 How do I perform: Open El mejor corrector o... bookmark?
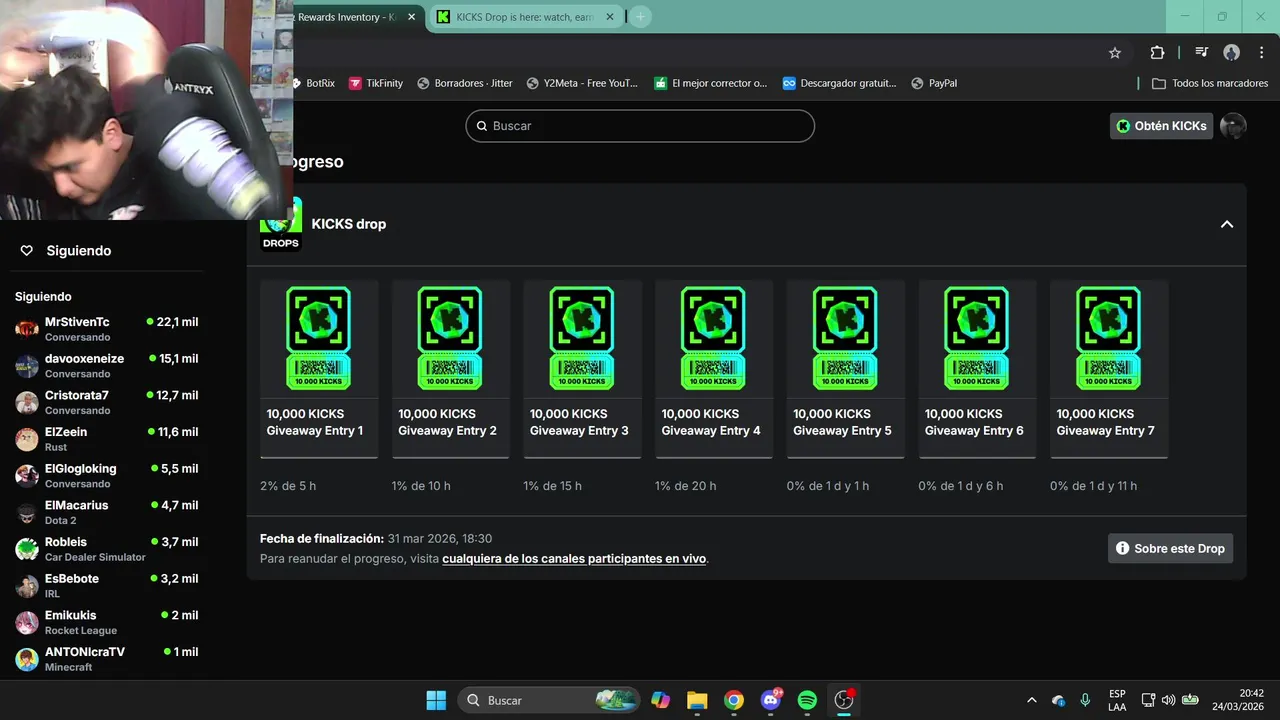[711, 83]
